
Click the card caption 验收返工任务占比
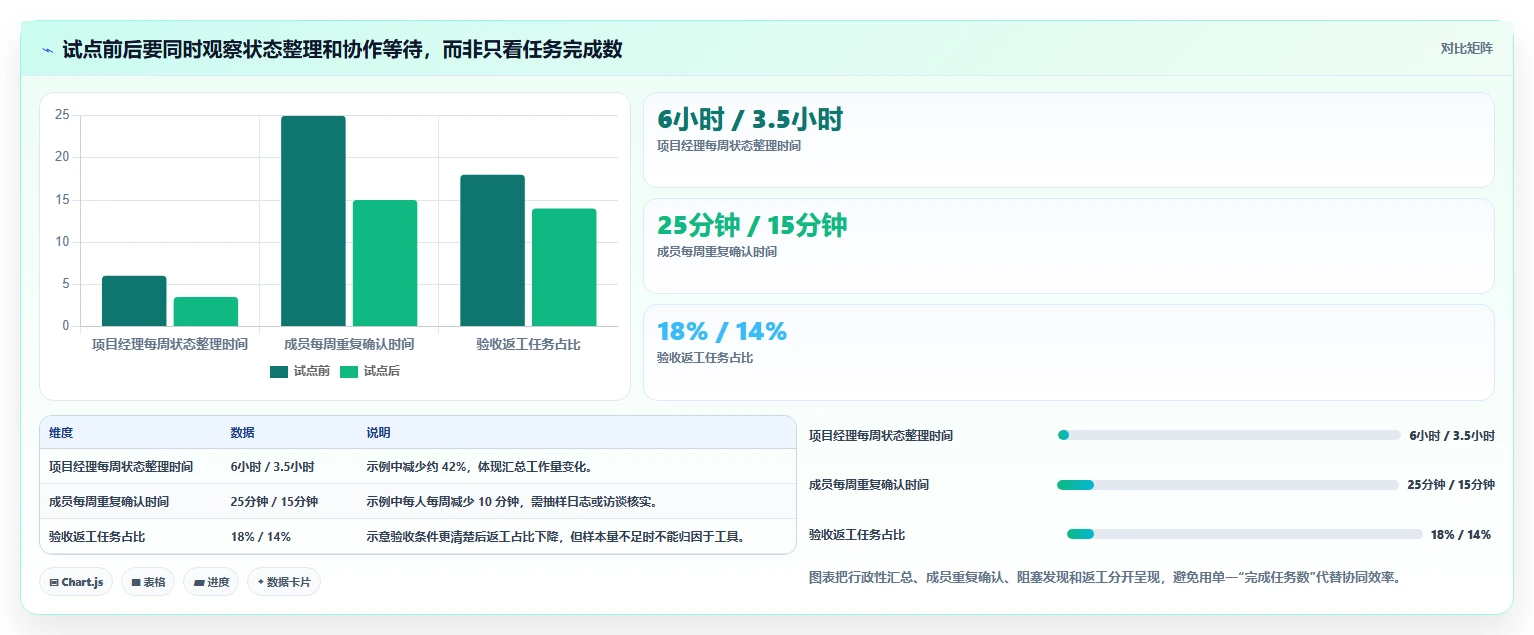tap(705, 358)
